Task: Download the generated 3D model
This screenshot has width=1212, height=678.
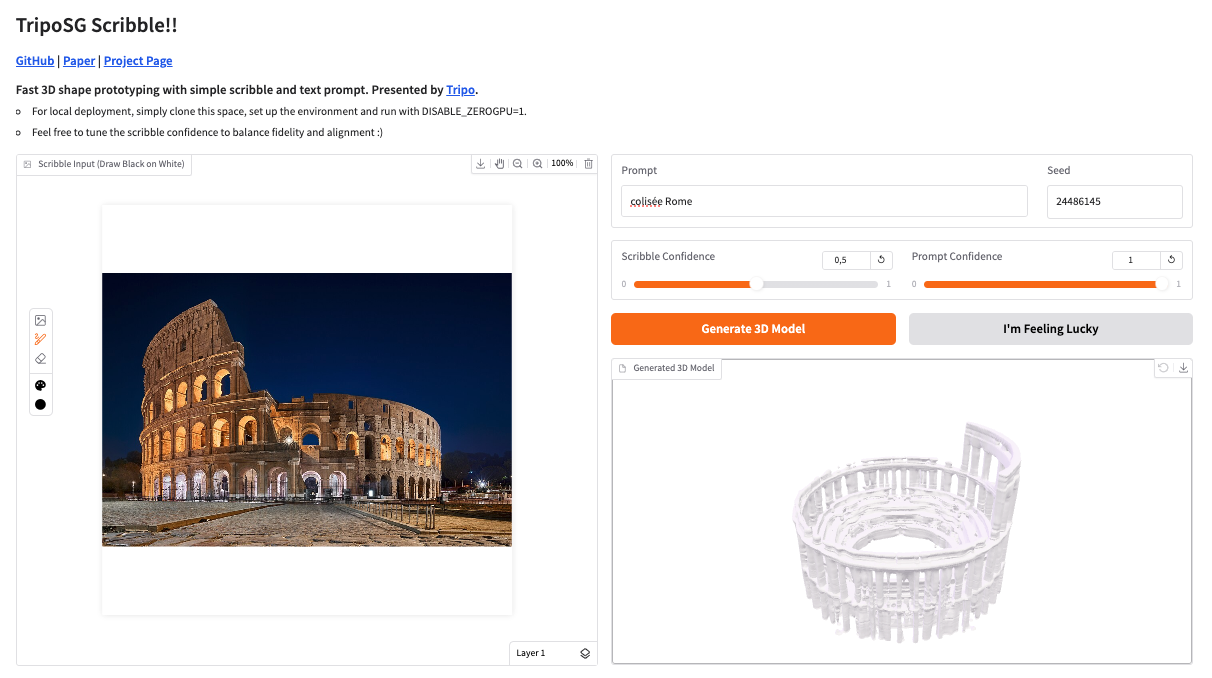Action: (x=1183, y=368)
